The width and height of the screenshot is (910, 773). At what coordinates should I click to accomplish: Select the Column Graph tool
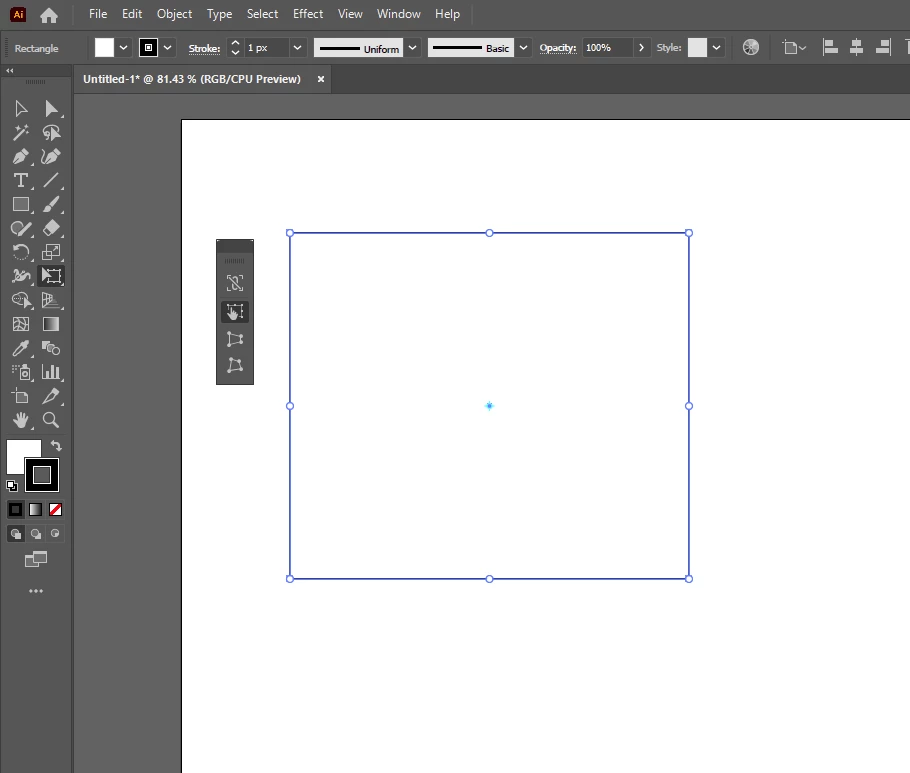pyautogui.click(x=51, y=372)
